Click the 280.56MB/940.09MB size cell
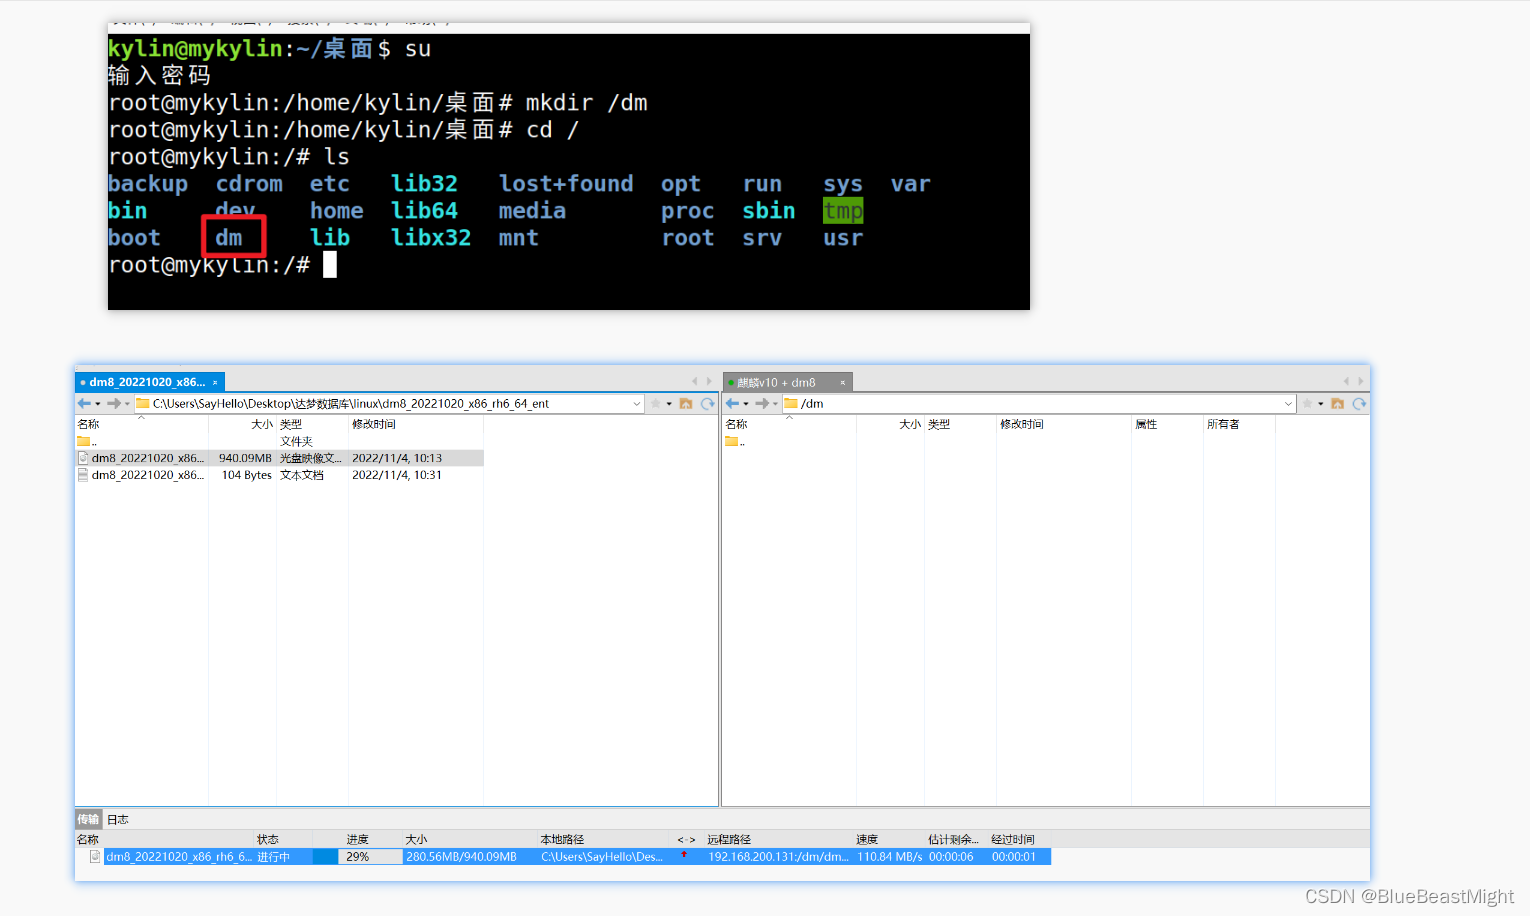The image size is (1530, 916). pos(462,857)
